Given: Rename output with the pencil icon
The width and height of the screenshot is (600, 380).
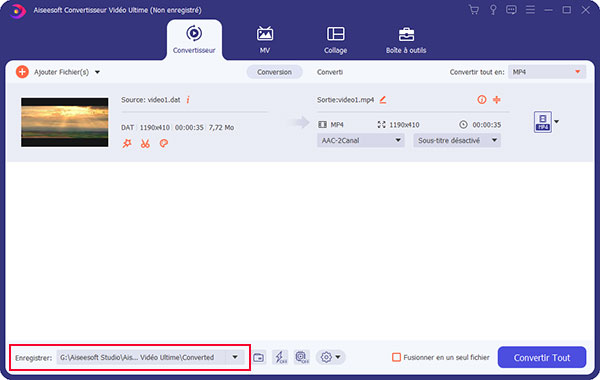Looking at the screenshot, I should [x=383, y=100].
